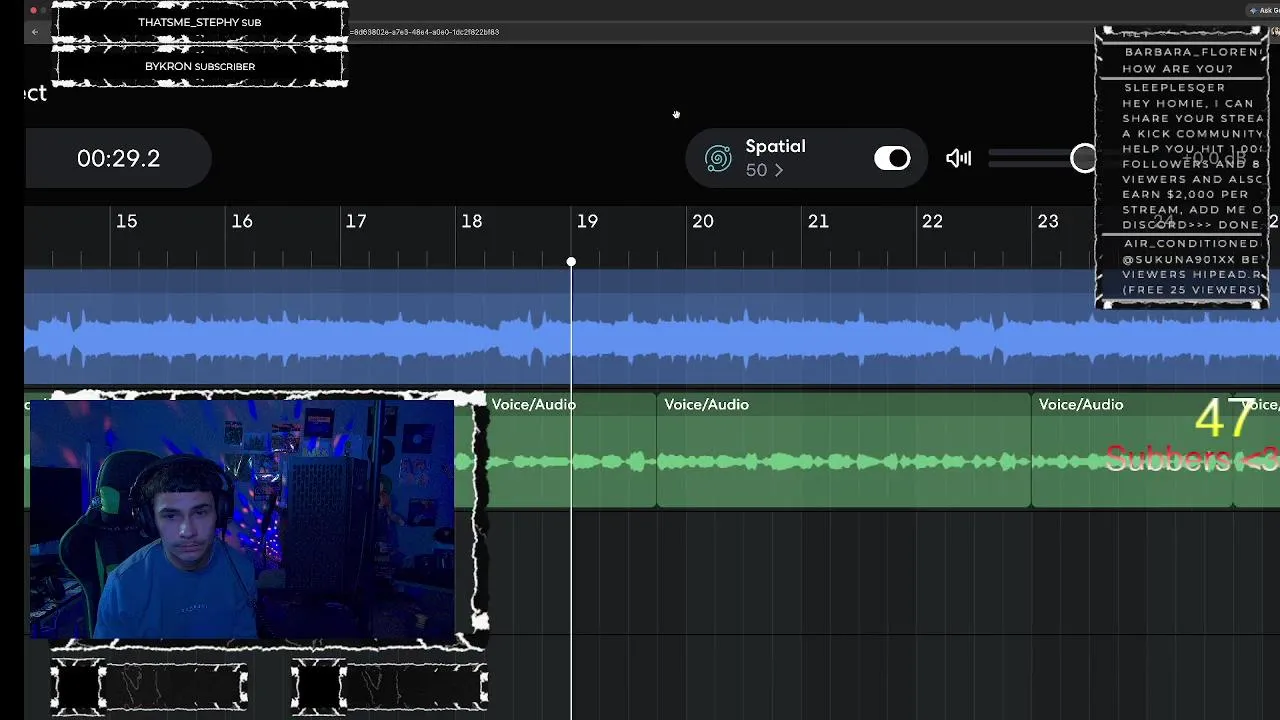Select the blue music waveform track
1280x720 pixels.
pyautogui.click(x=652, y=328)
